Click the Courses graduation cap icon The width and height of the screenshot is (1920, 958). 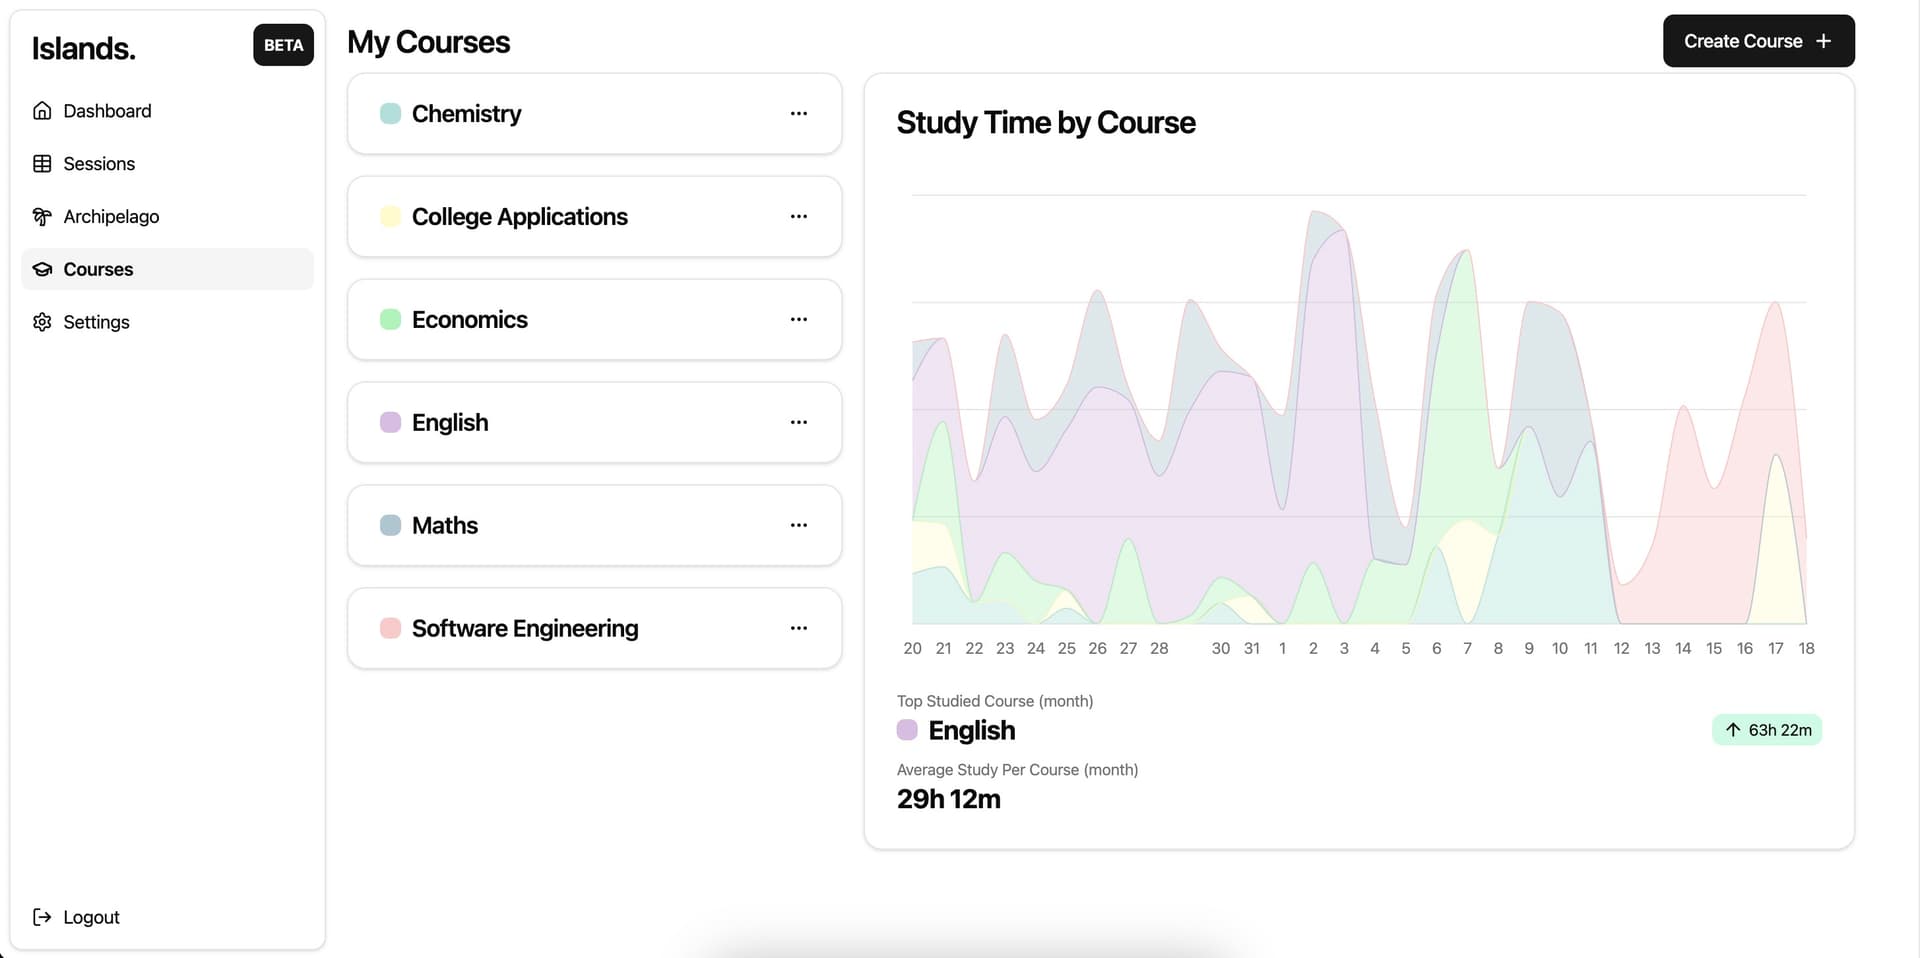click(x=42, y=269)
